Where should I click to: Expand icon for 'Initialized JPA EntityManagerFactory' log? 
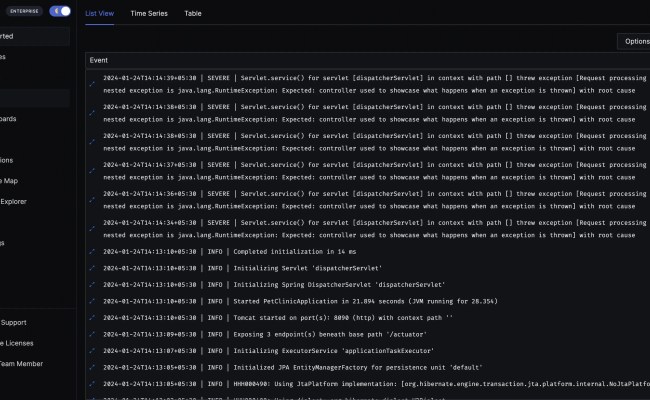click(x=92, y=368)
